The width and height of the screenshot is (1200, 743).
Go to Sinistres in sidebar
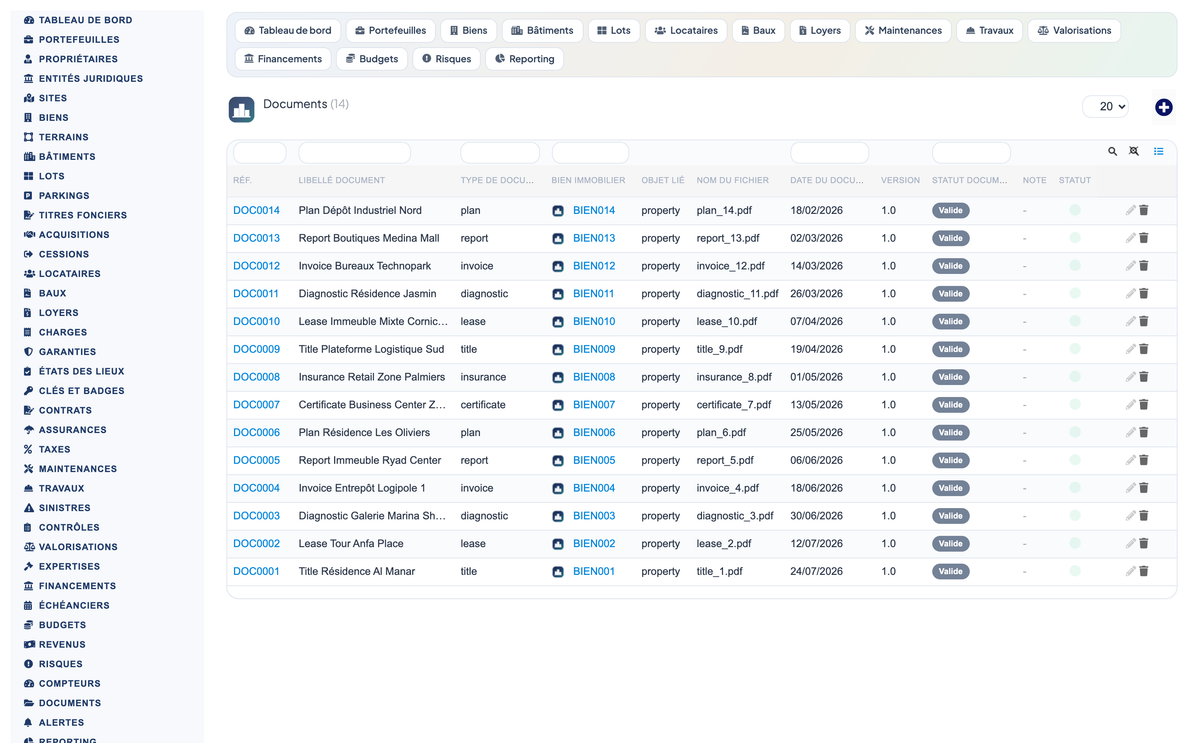click(x=64, y=508)
